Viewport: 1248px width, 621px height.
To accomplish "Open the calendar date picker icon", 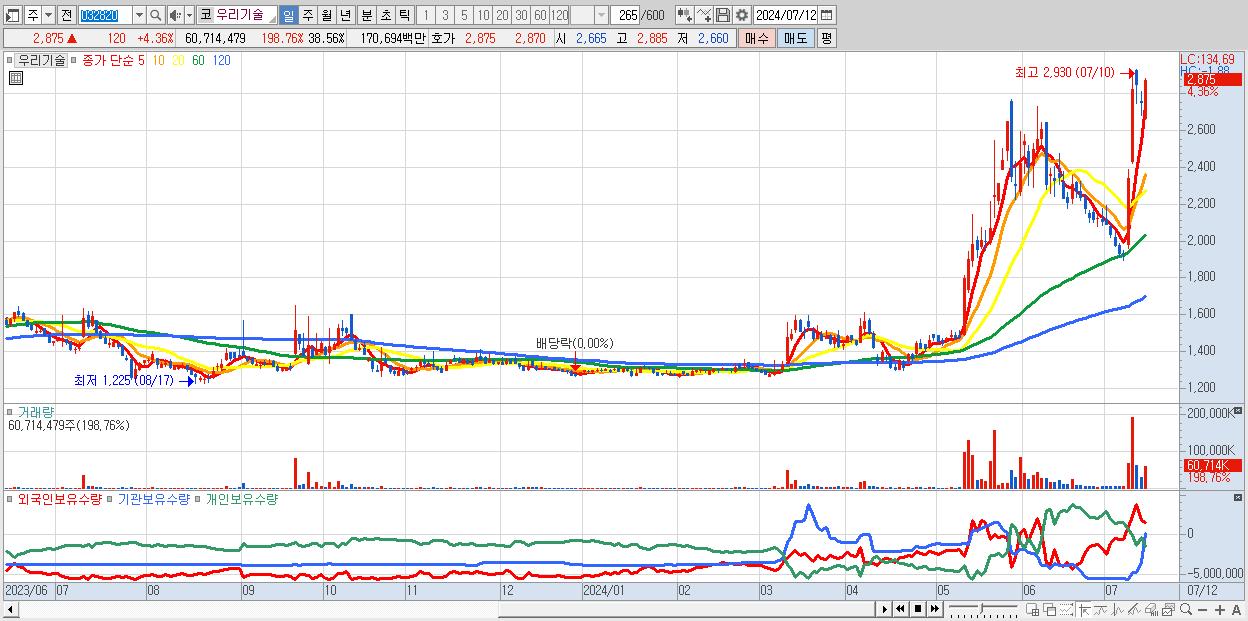I will click(x=827, y=15).
